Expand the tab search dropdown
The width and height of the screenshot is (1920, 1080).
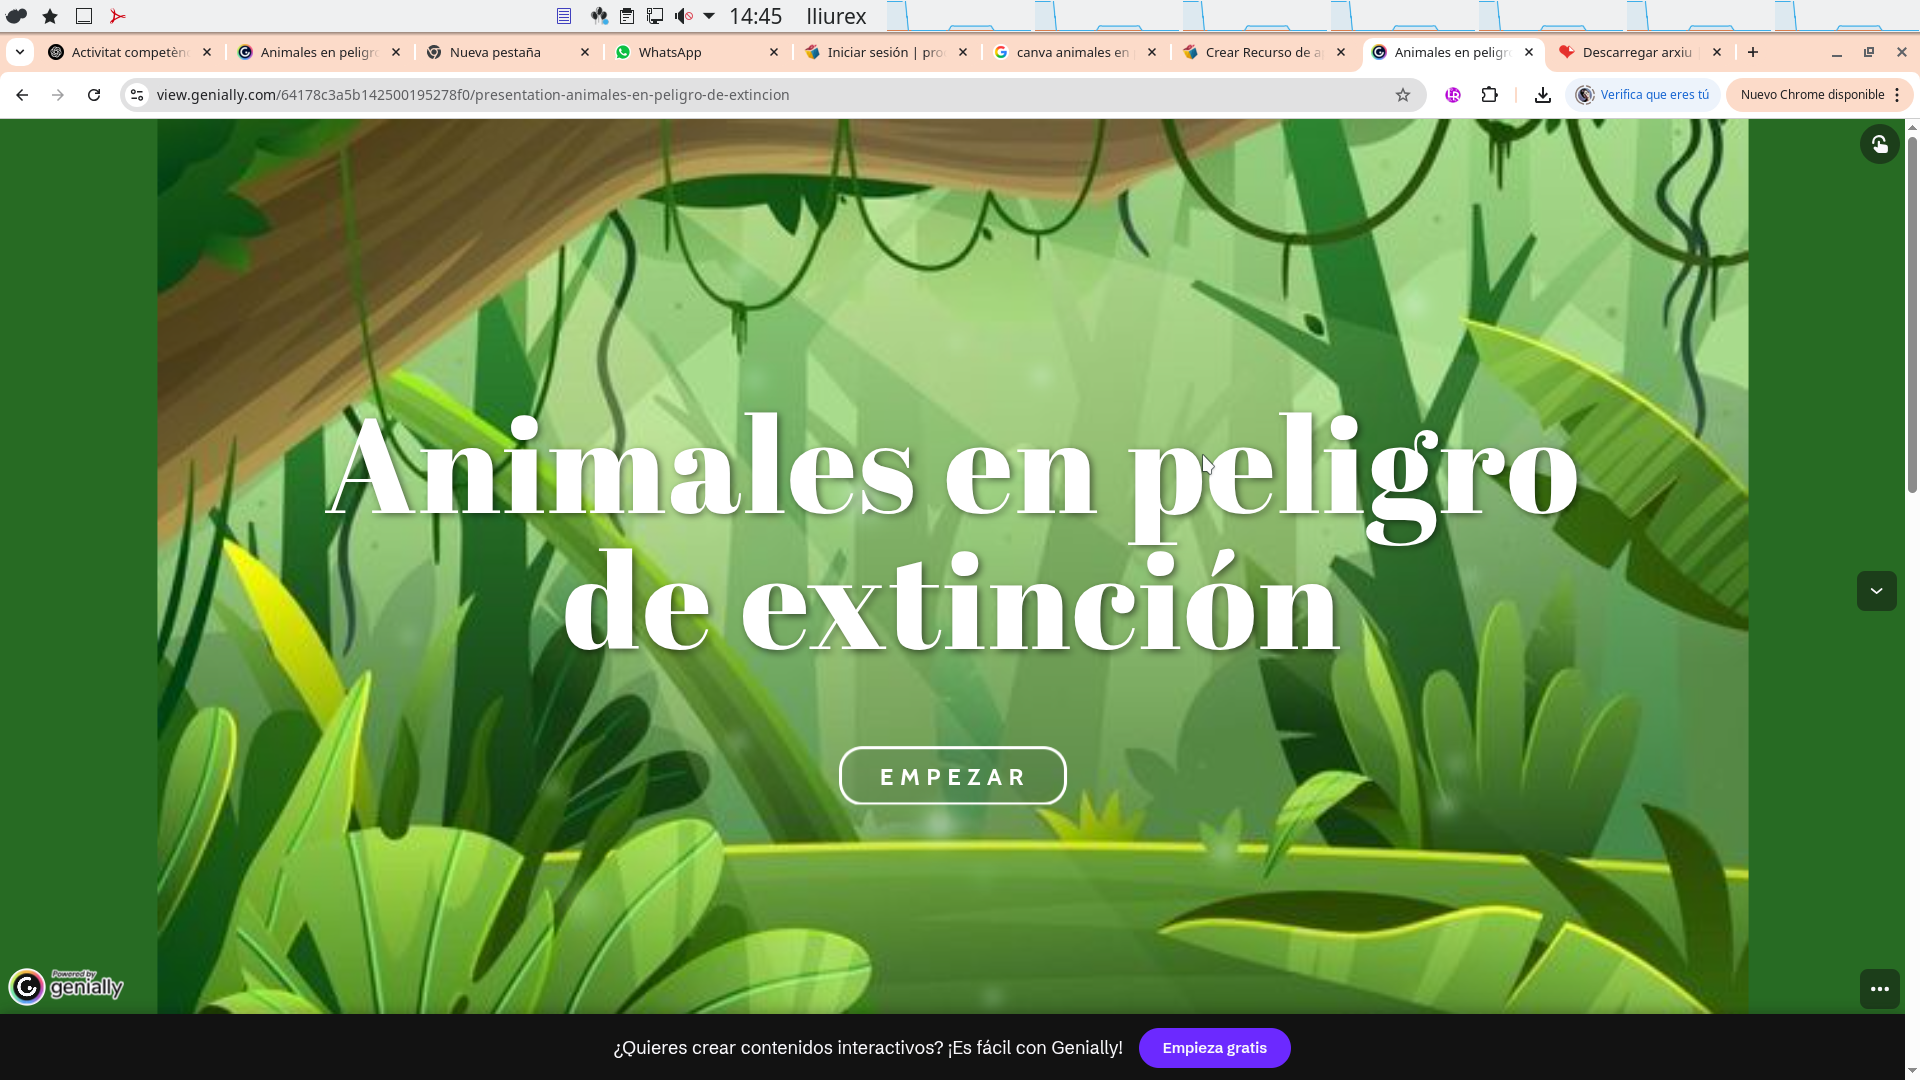pyautogui.click(x=19, y=52)
